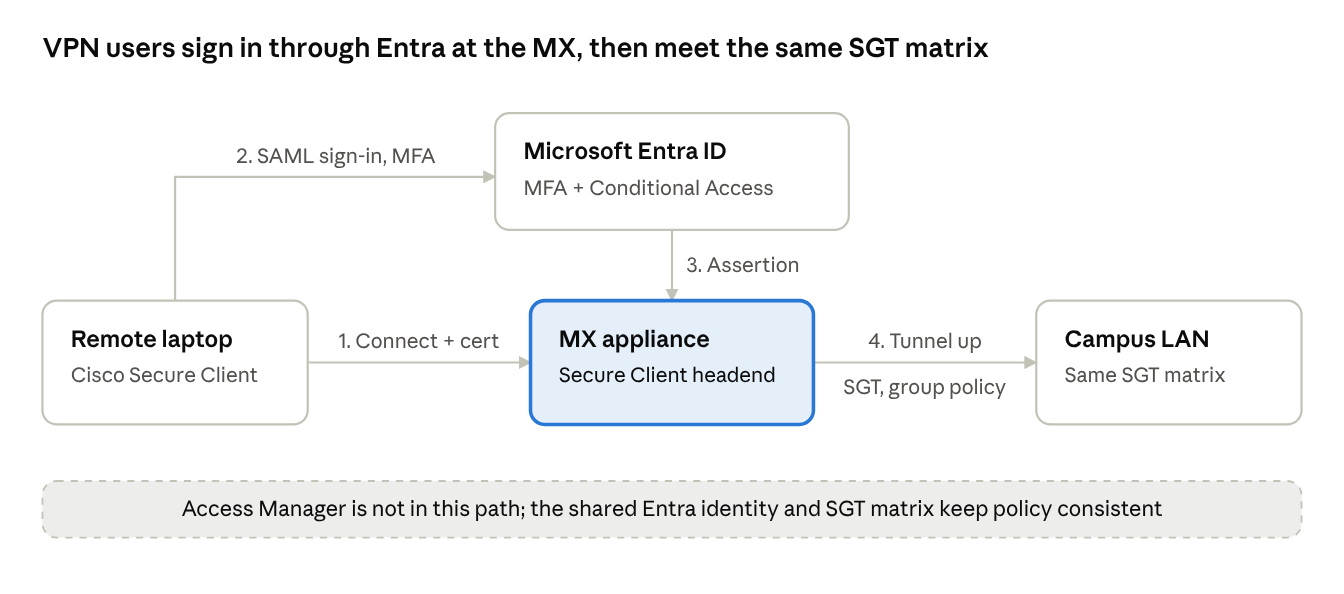
Task: Click the '4. Tunnel up' label
Action: (924, 341)
